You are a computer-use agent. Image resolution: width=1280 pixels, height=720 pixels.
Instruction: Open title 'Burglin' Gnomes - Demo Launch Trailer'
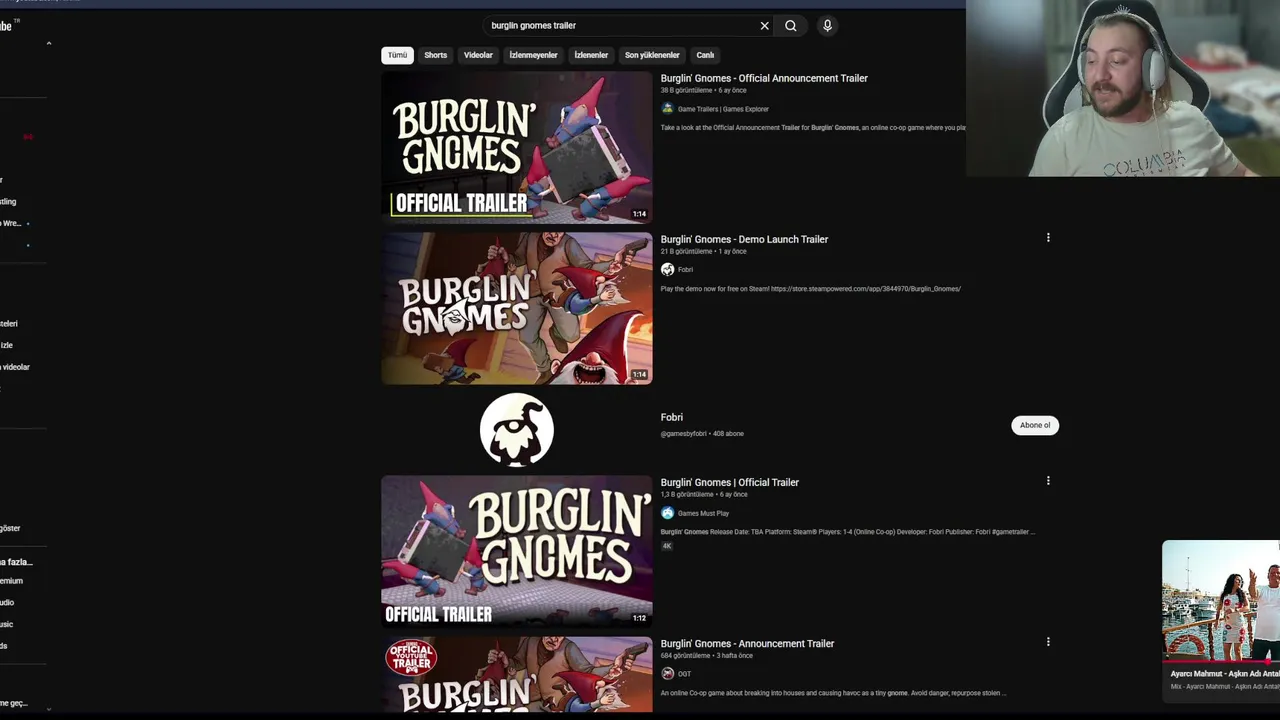pyautogui.click(x=744, y=239)
